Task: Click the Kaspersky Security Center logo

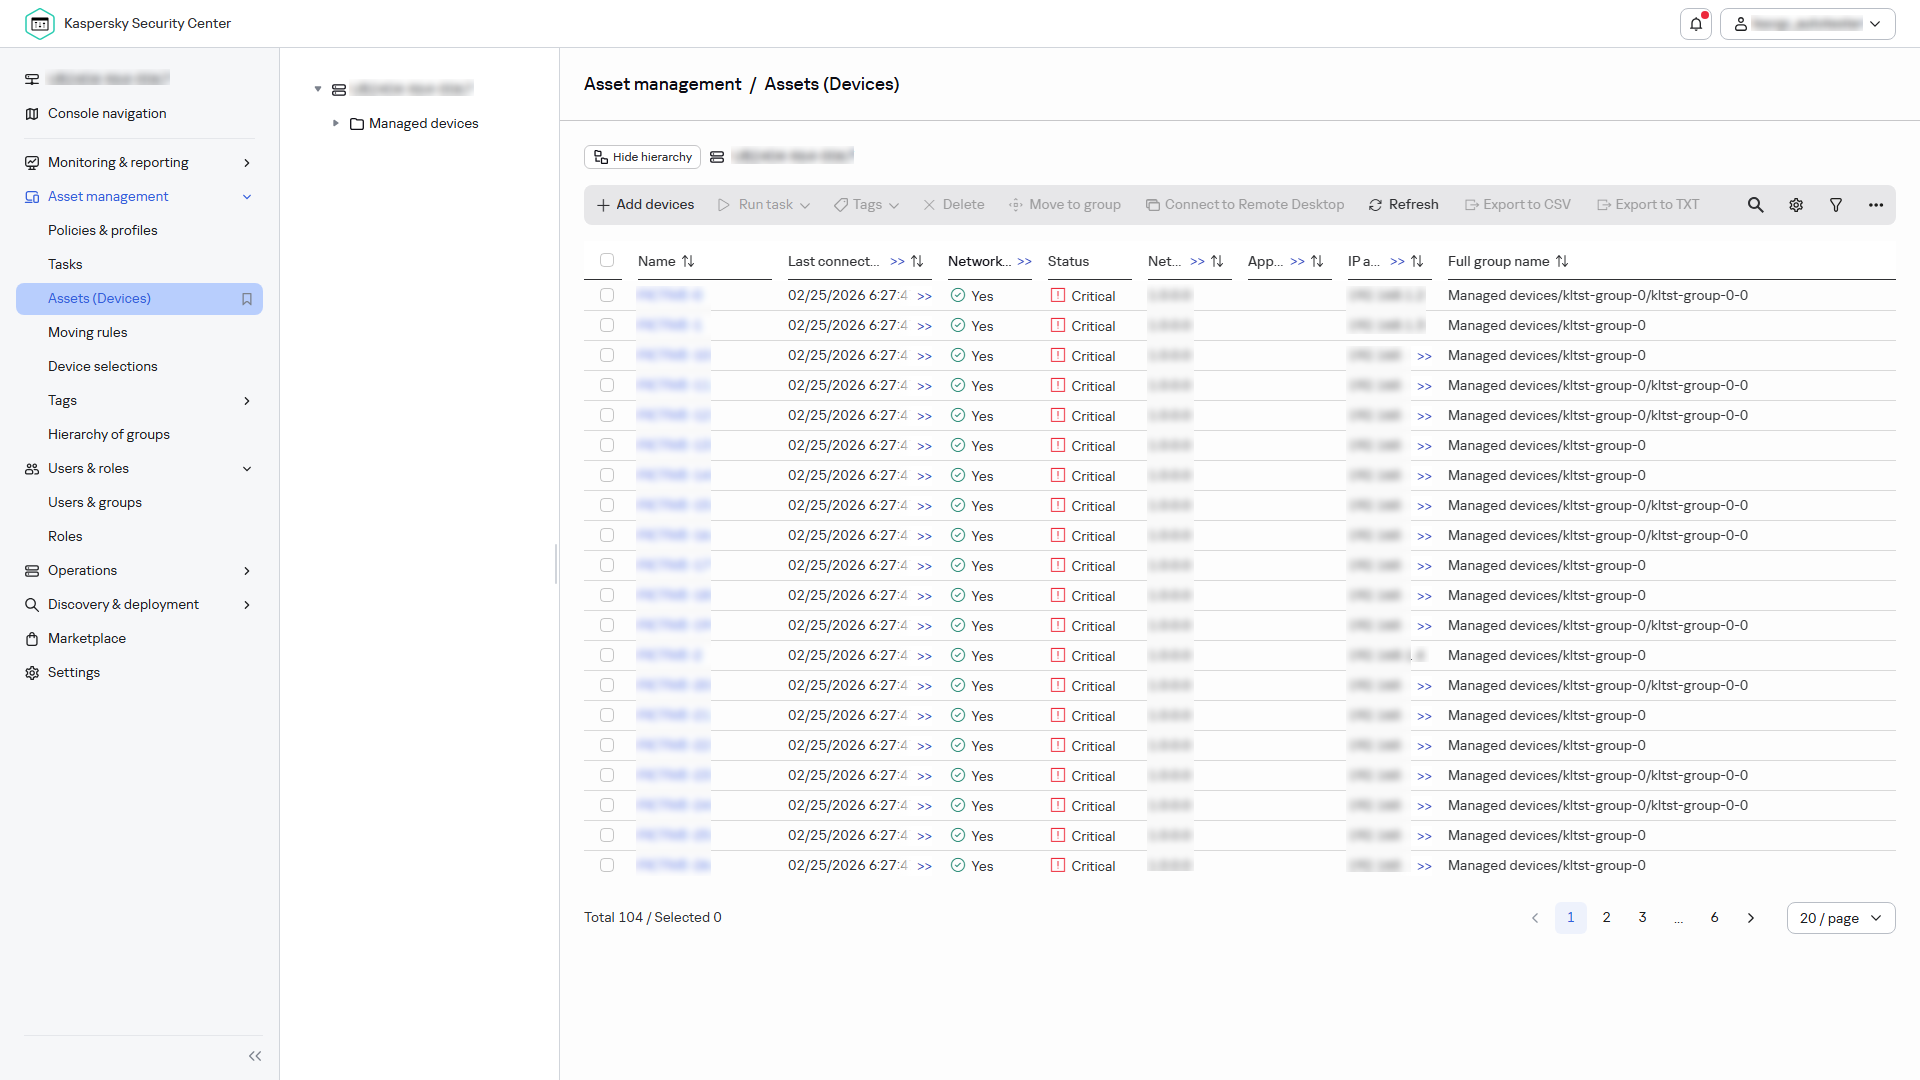Action: [40, 24]
